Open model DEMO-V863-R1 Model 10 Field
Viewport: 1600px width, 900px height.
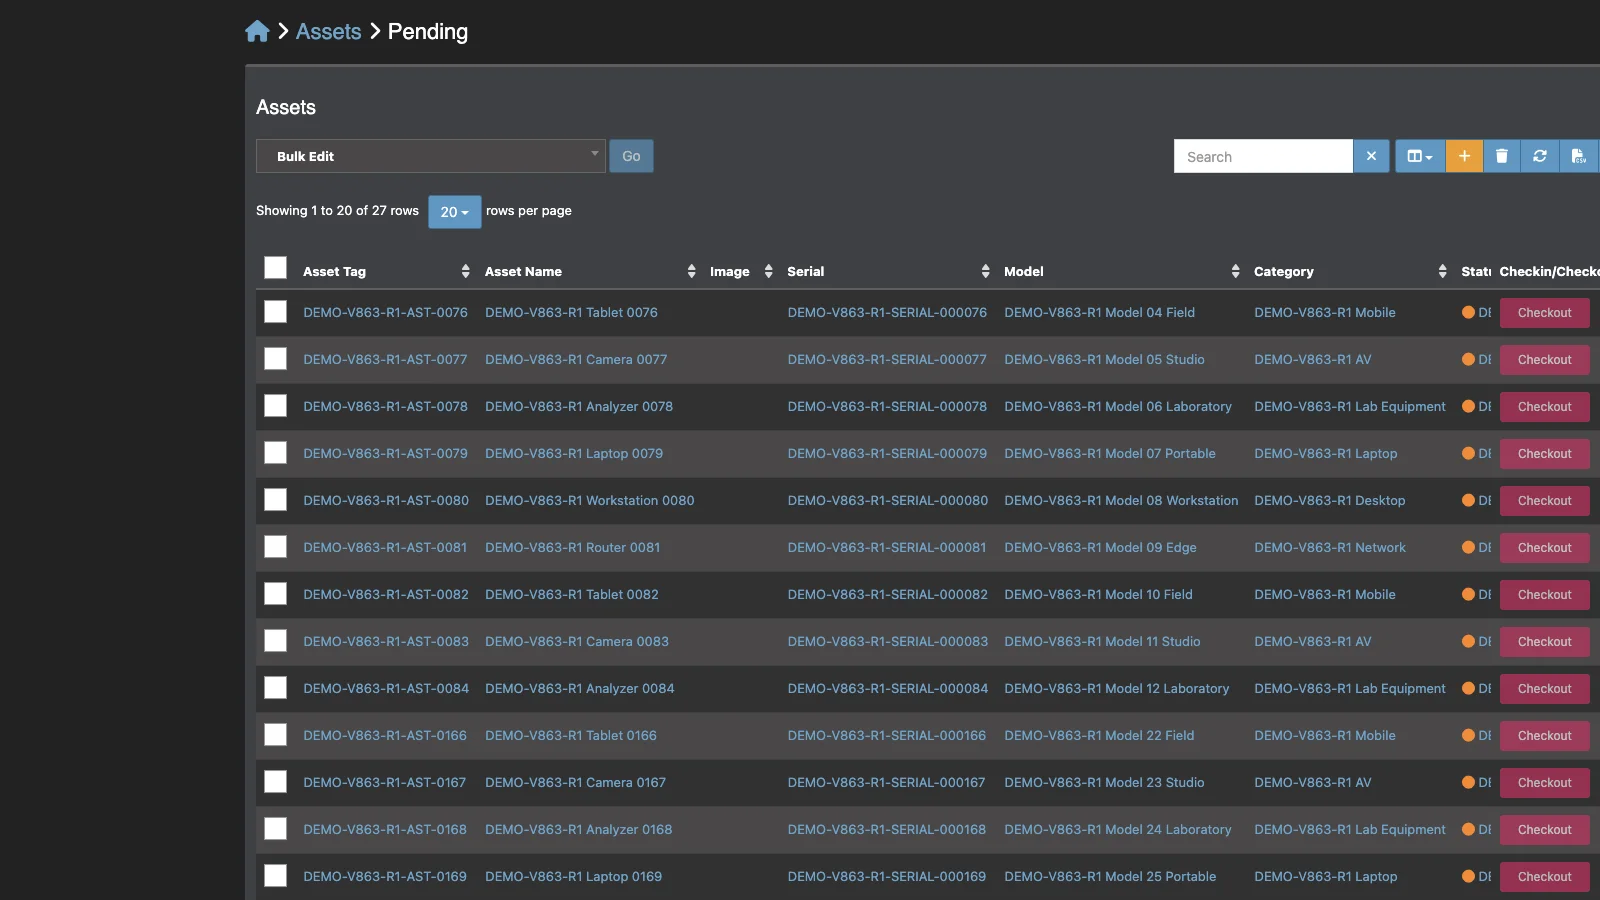tap(1098, 594)
